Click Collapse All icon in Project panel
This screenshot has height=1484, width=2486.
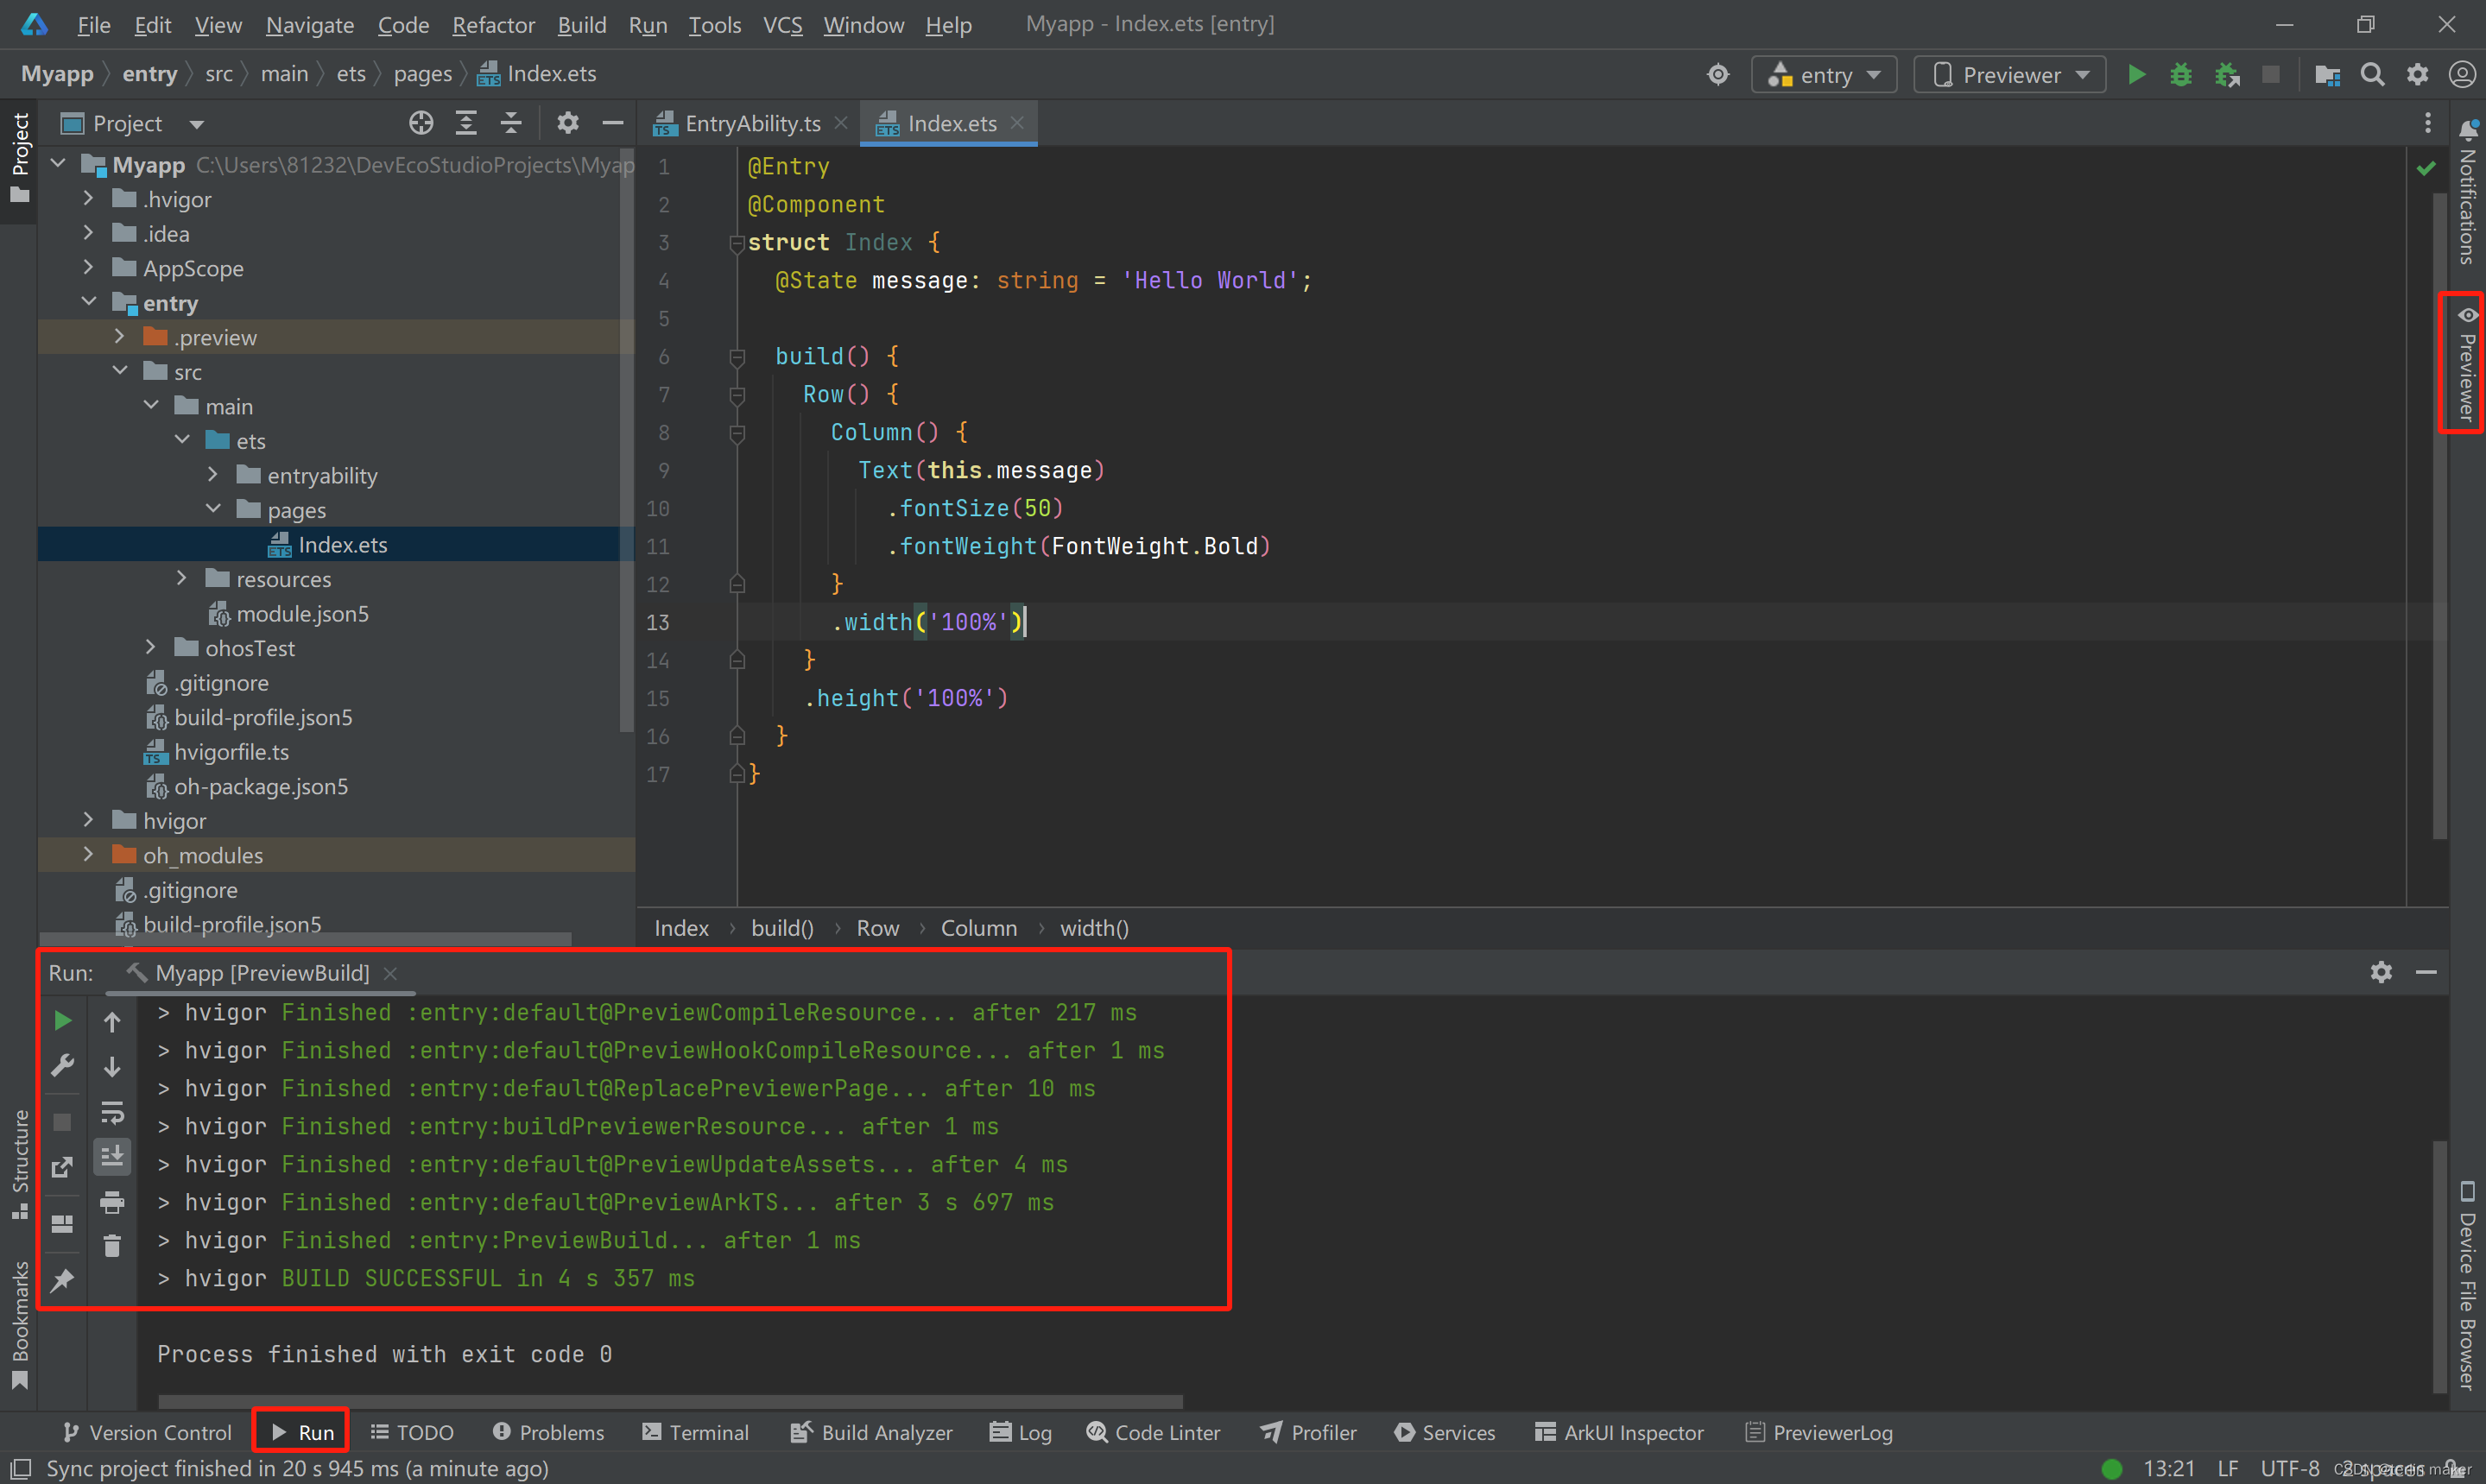pyautogui.click(x=511, y=123)
